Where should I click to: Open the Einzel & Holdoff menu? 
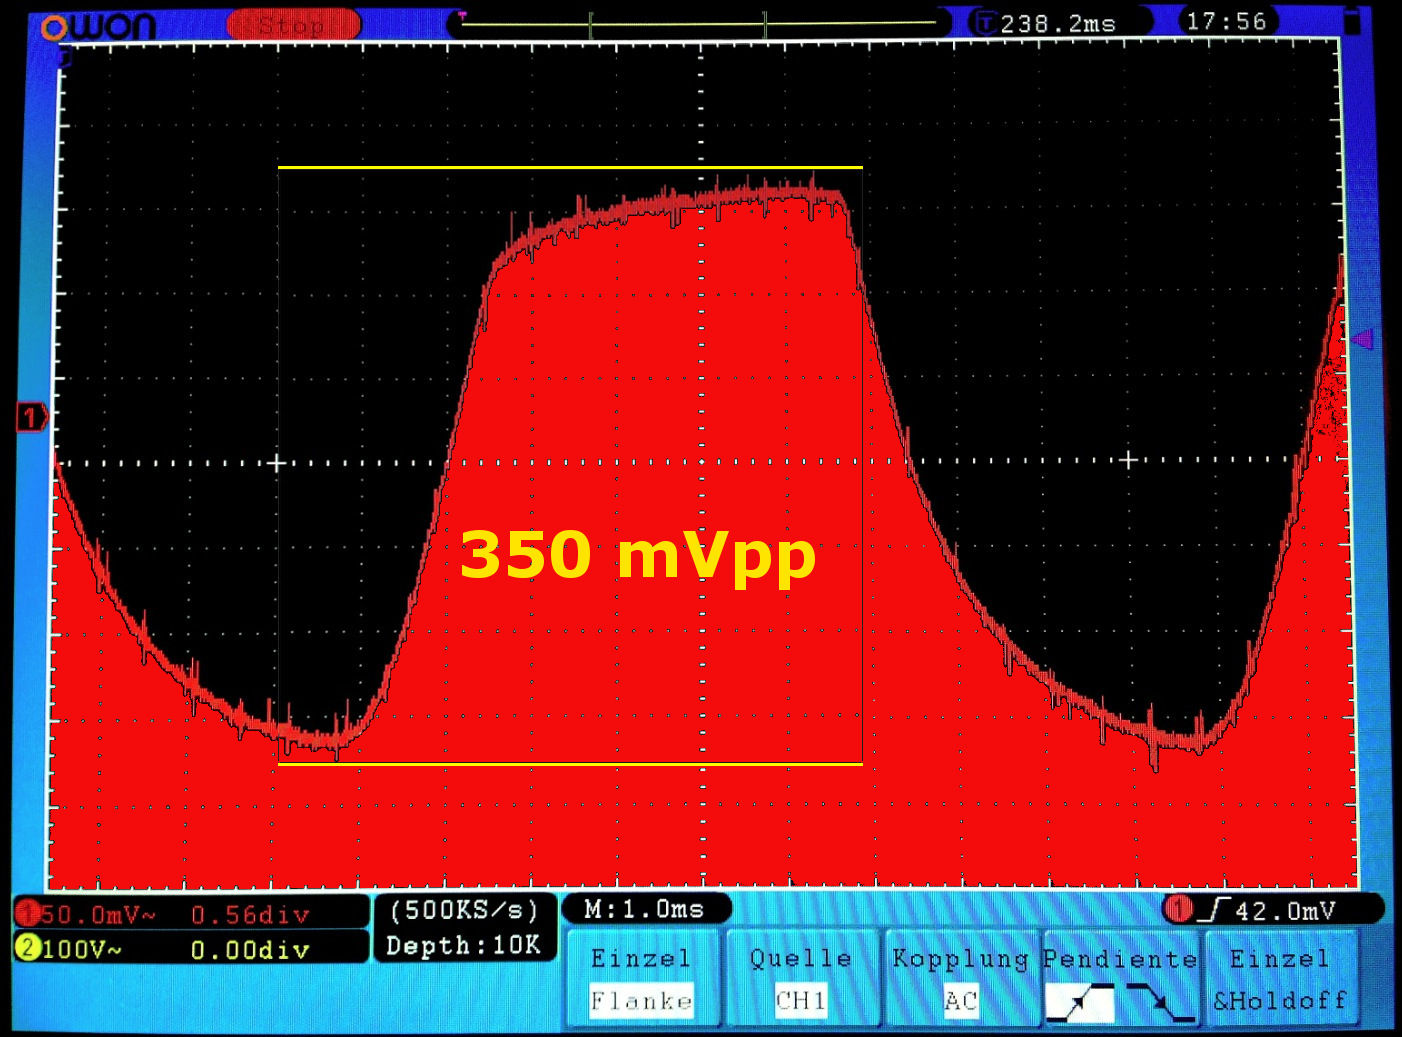click(x=1280, y=979)
